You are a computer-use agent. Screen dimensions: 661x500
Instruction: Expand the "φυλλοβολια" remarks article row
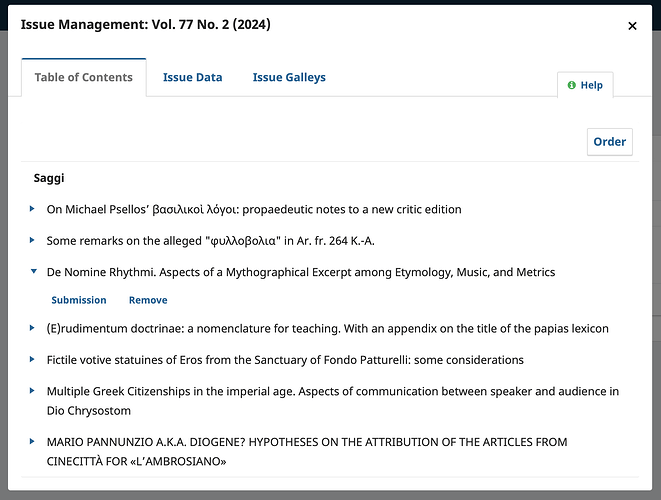click(x=33, y=241)
